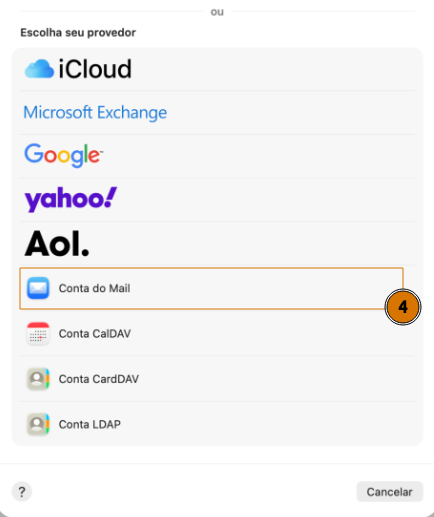The image size is (434, 517).
Task: Open help with the question mark button
Action: (x=22, y=492)
